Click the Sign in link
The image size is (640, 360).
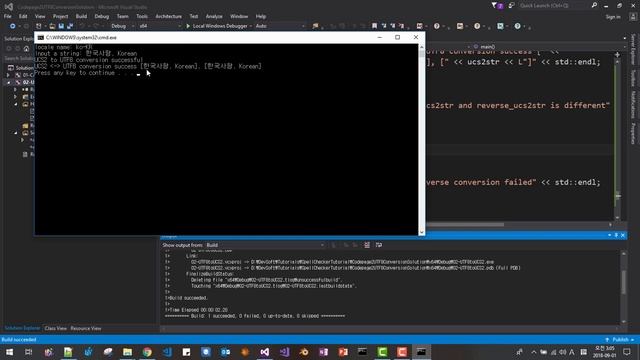613,17
